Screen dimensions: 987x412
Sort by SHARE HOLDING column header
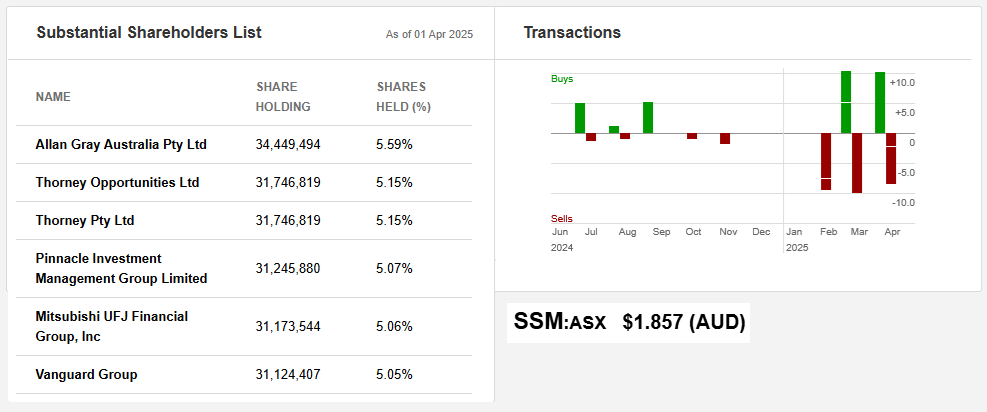pos(283,97)
